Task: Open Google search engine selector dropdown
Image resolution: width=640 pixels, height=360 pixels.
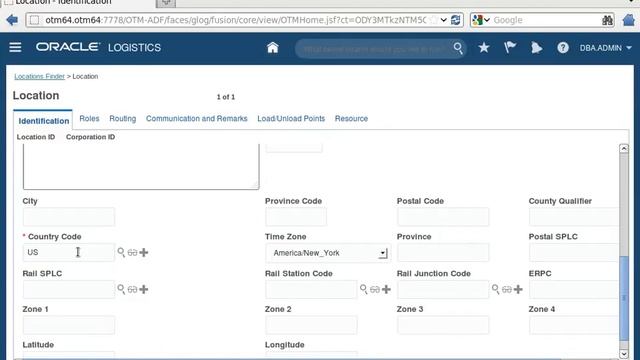Action: [481, 20]
